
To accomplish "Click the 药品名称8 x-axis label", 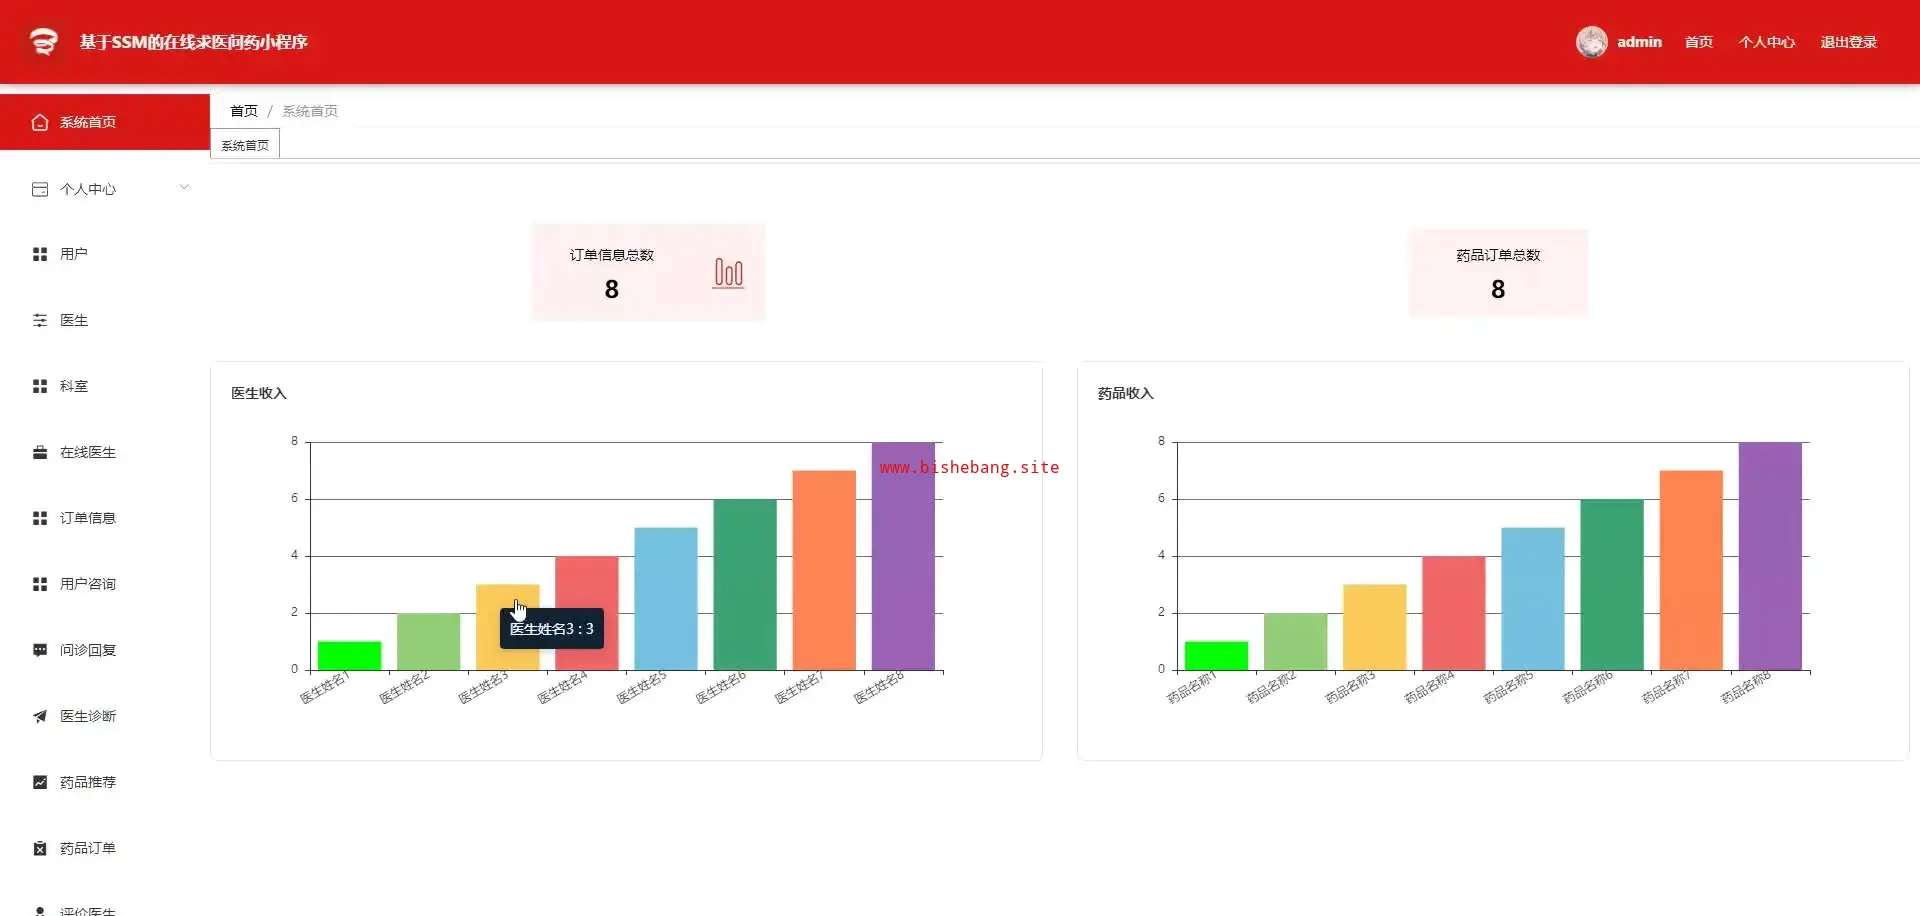I will 1746,688.
